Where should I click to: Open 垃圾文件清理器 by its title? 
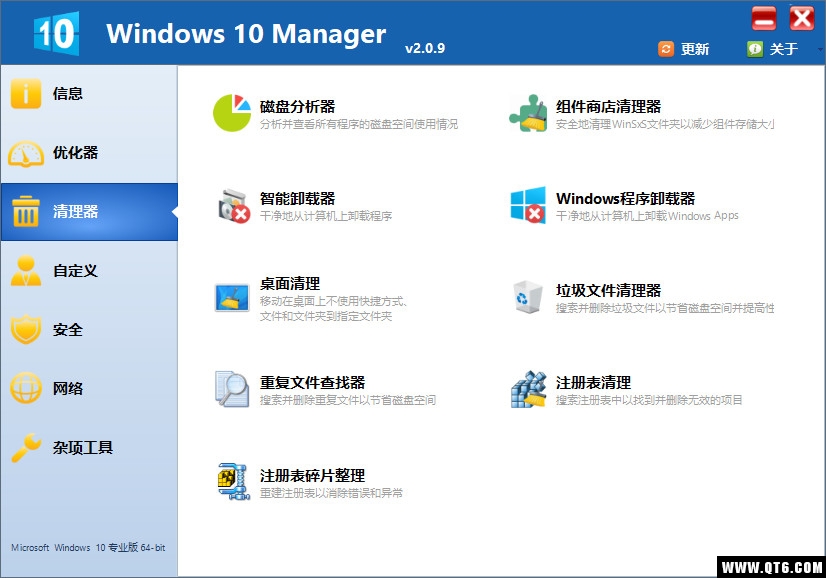tap(608, 290)
